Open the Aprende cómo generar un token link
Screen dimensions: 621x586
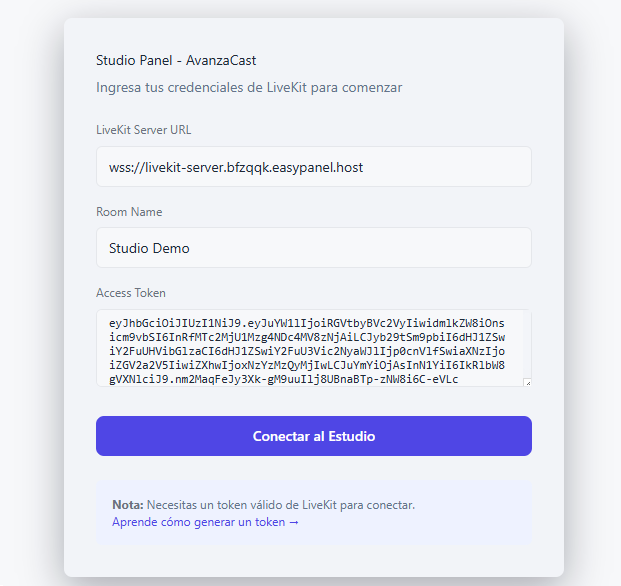pyautogui.click(x=200, y=522)
